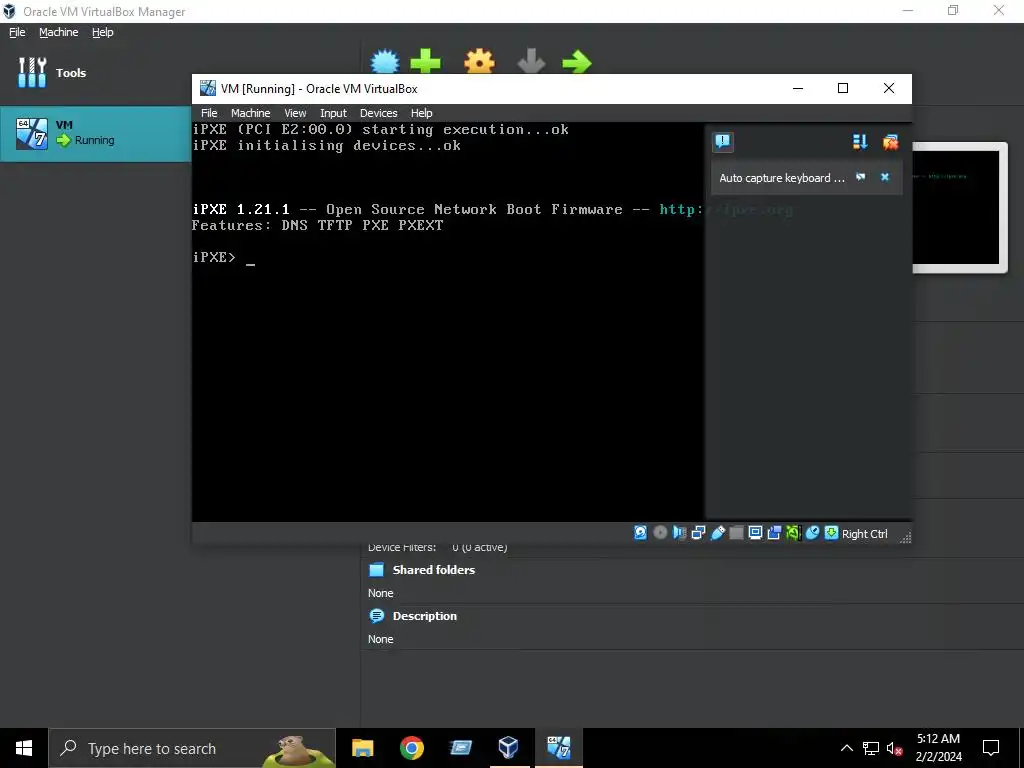Select the running VM entry in the sidebar

click(x=95, y=133)
